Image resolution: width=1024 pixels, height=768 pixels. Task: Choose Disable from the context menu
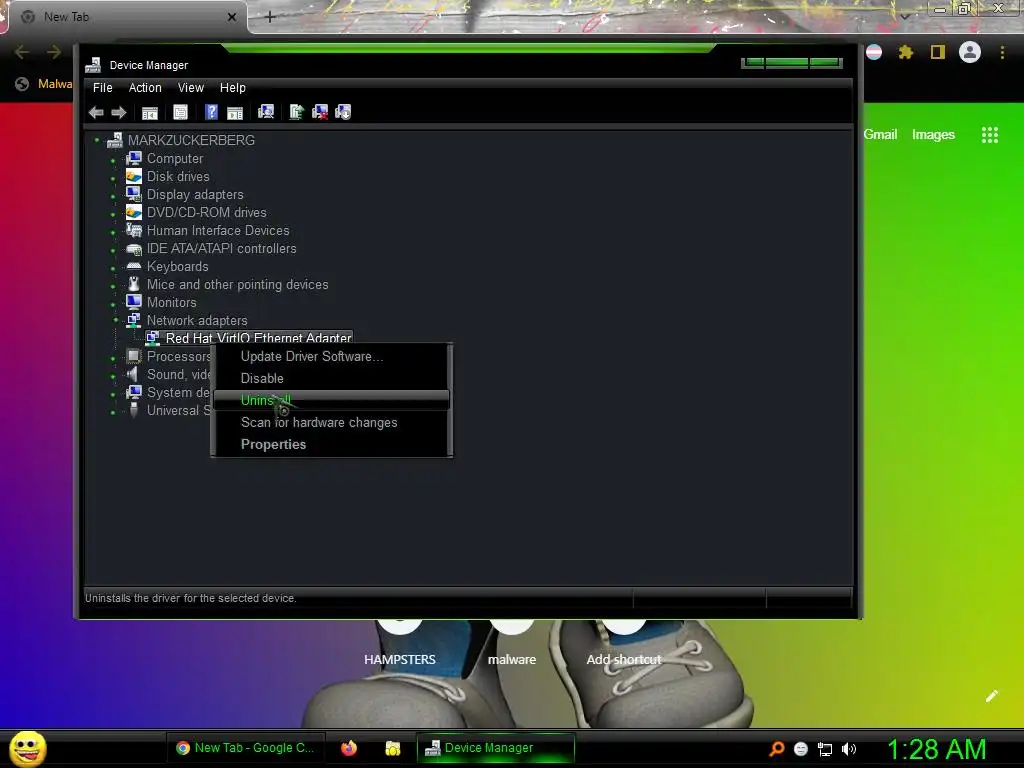coord(332,378)
